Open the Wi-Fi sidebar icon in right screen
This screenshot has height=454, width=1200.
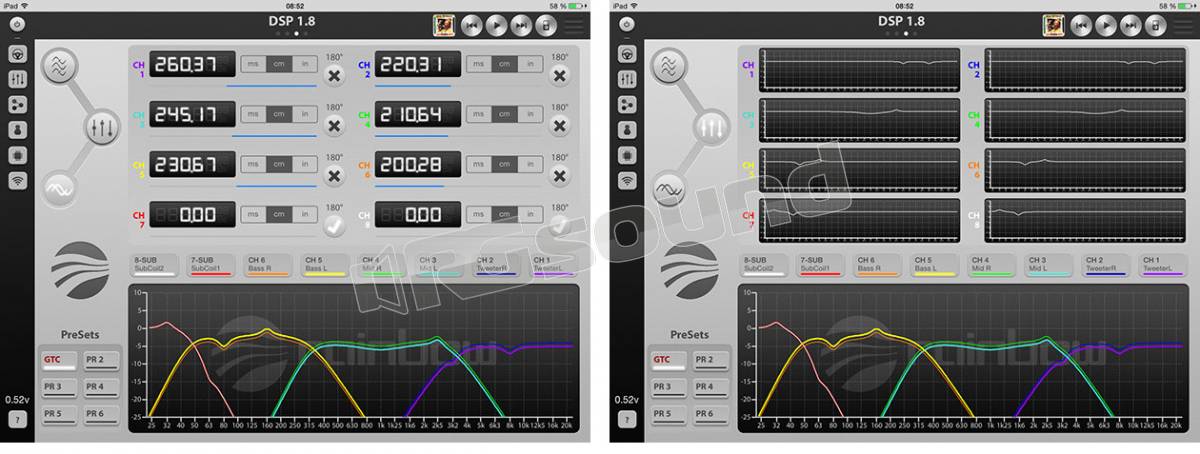pos(627,181)
